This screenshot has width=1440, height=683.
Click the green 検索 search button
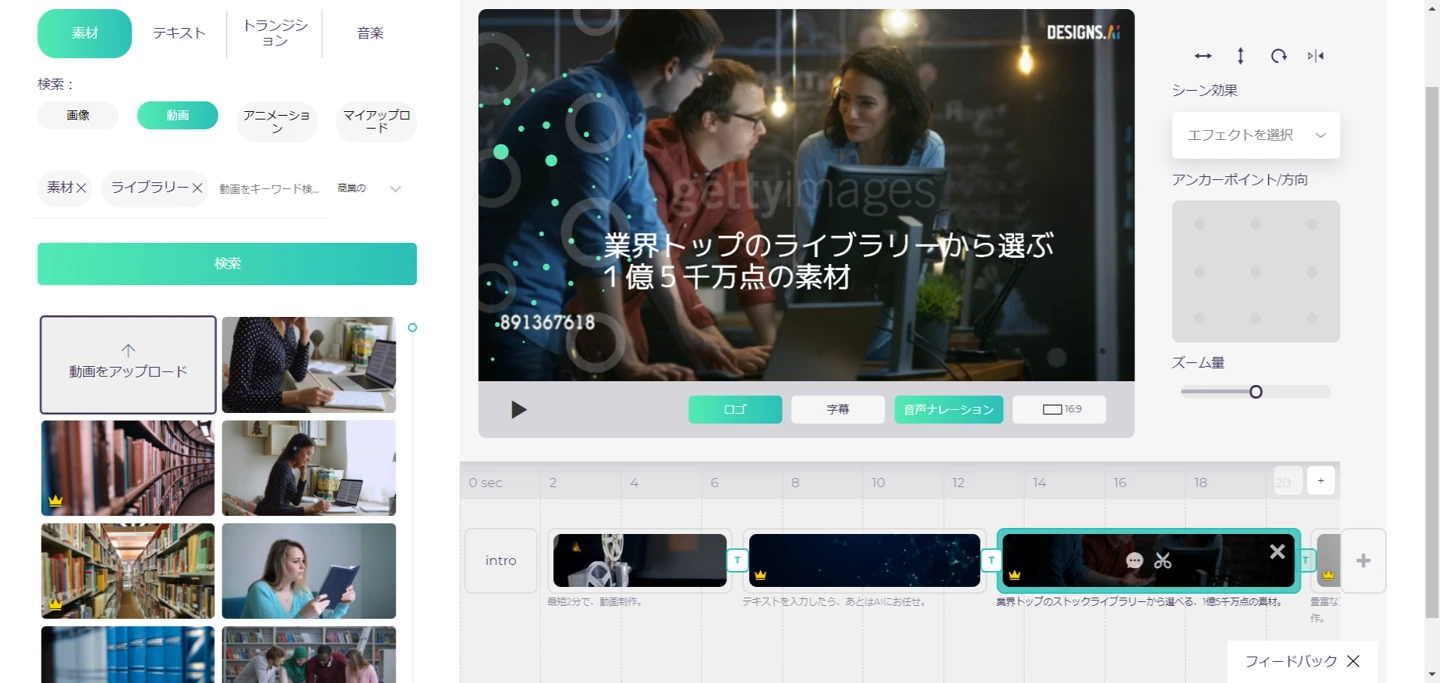[x=227, y=264]
